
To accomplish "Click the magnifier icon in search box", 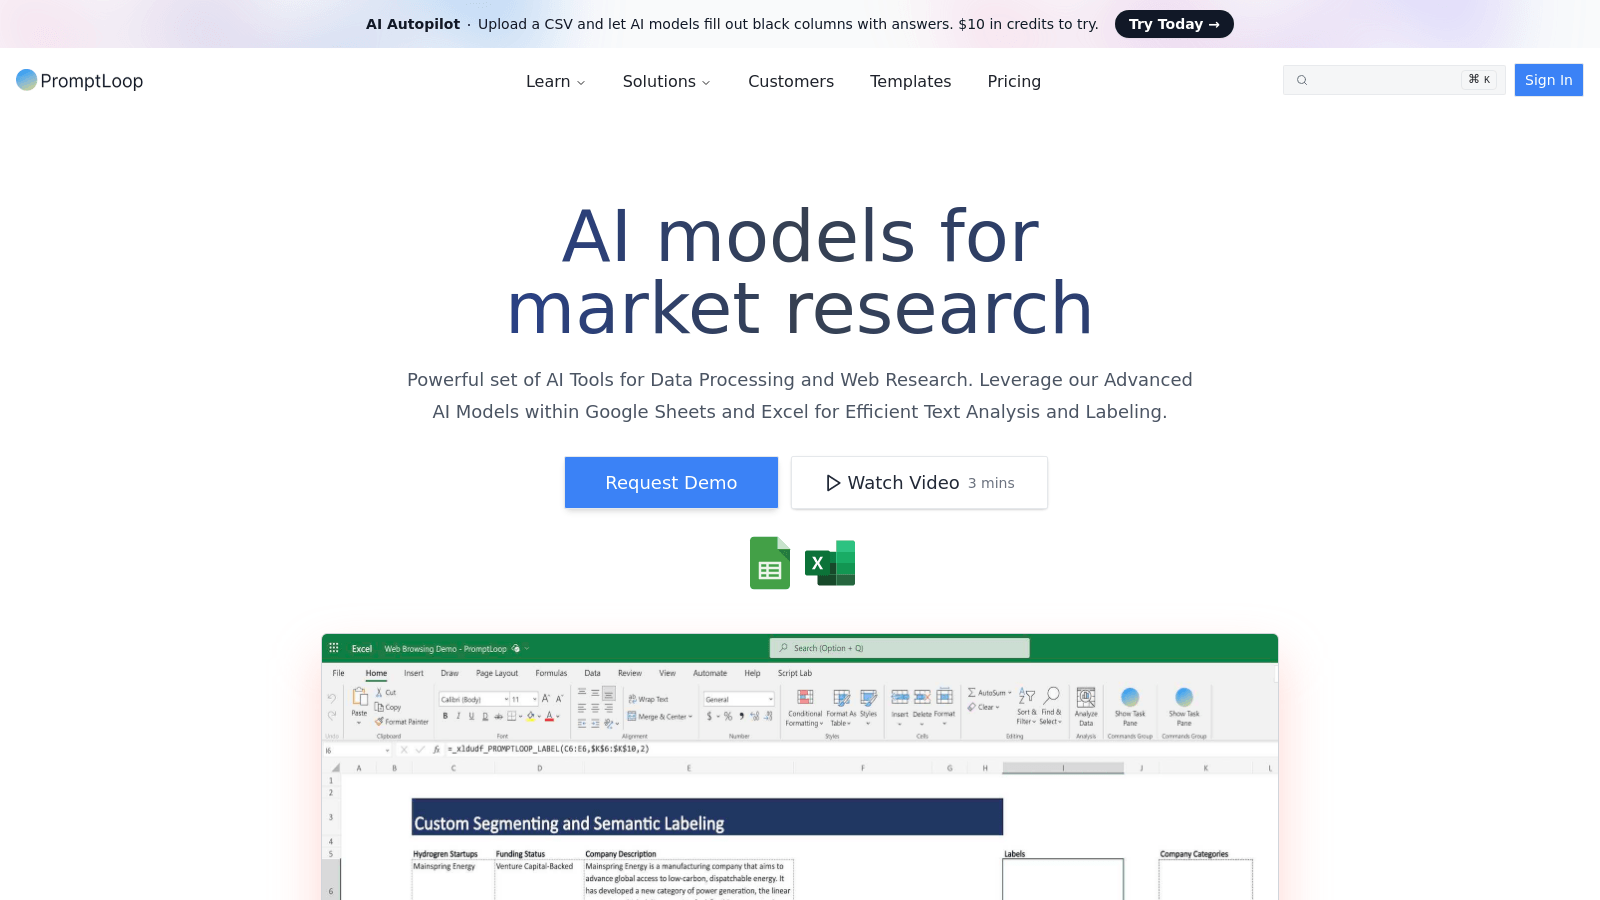I will [1302, 80].
